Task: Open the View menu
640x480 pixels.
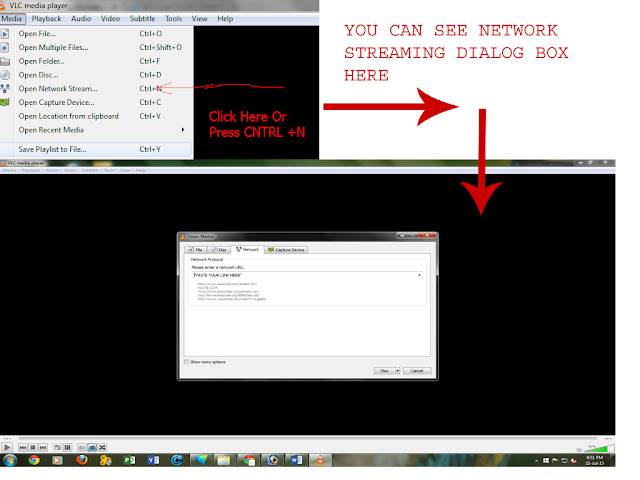Action: 199,19
